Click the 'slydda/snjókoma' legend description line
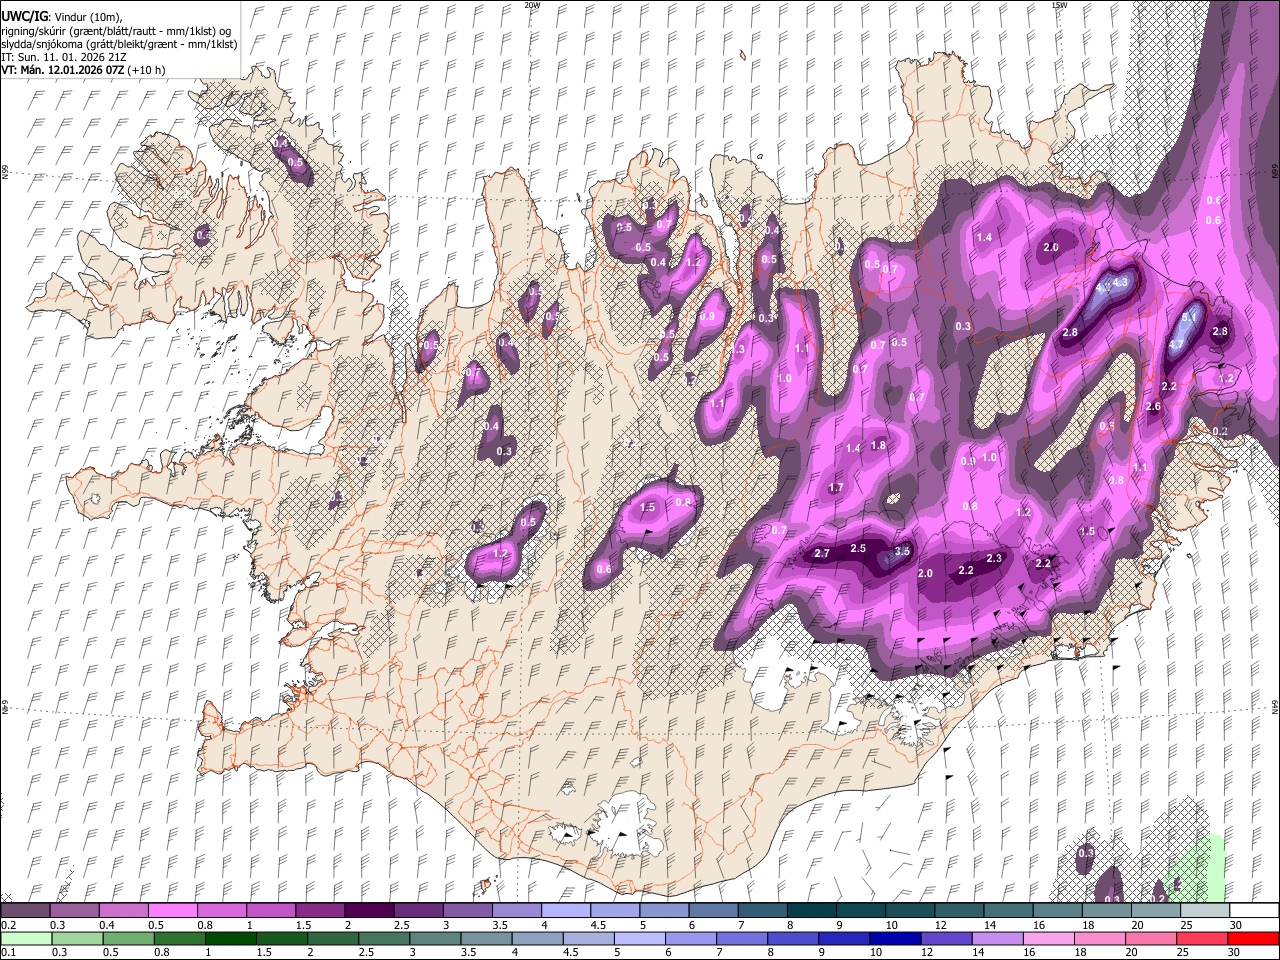1280x960 pixels. pos(119,44)
